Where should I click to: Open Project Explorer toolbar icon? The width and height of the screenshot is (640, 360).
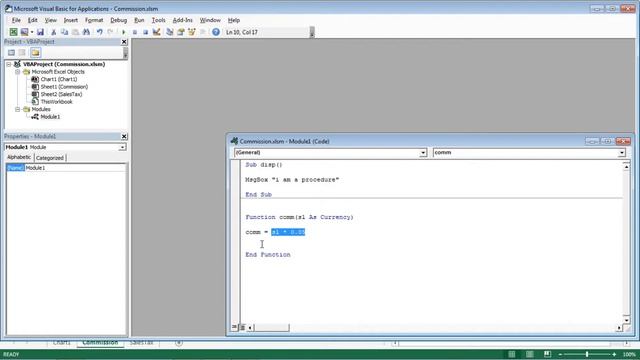[x=169, y=32]
